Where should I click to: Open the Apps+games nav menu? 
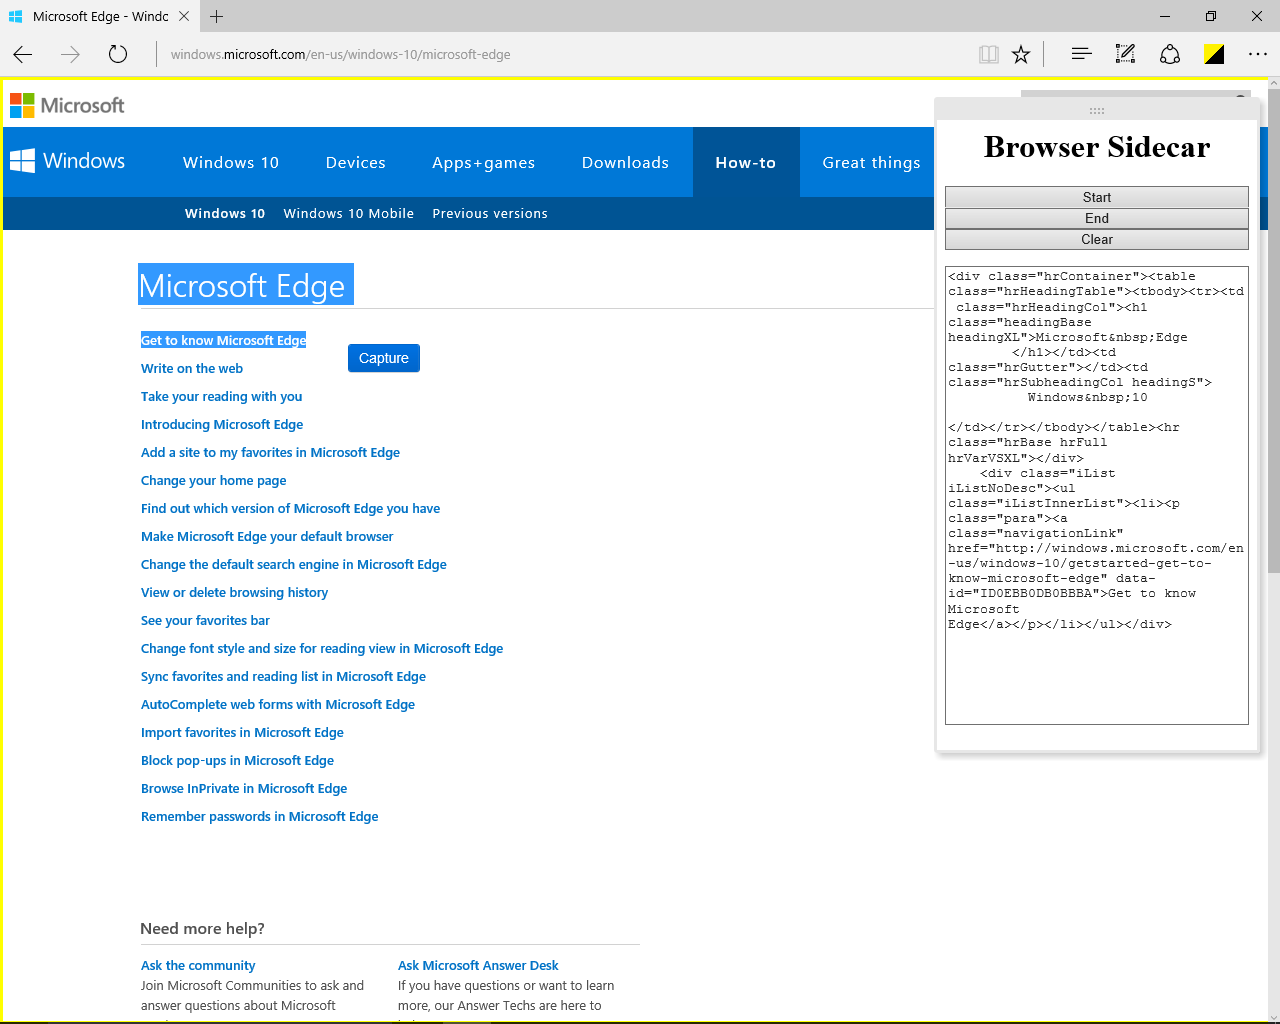(x=483, y=162)
